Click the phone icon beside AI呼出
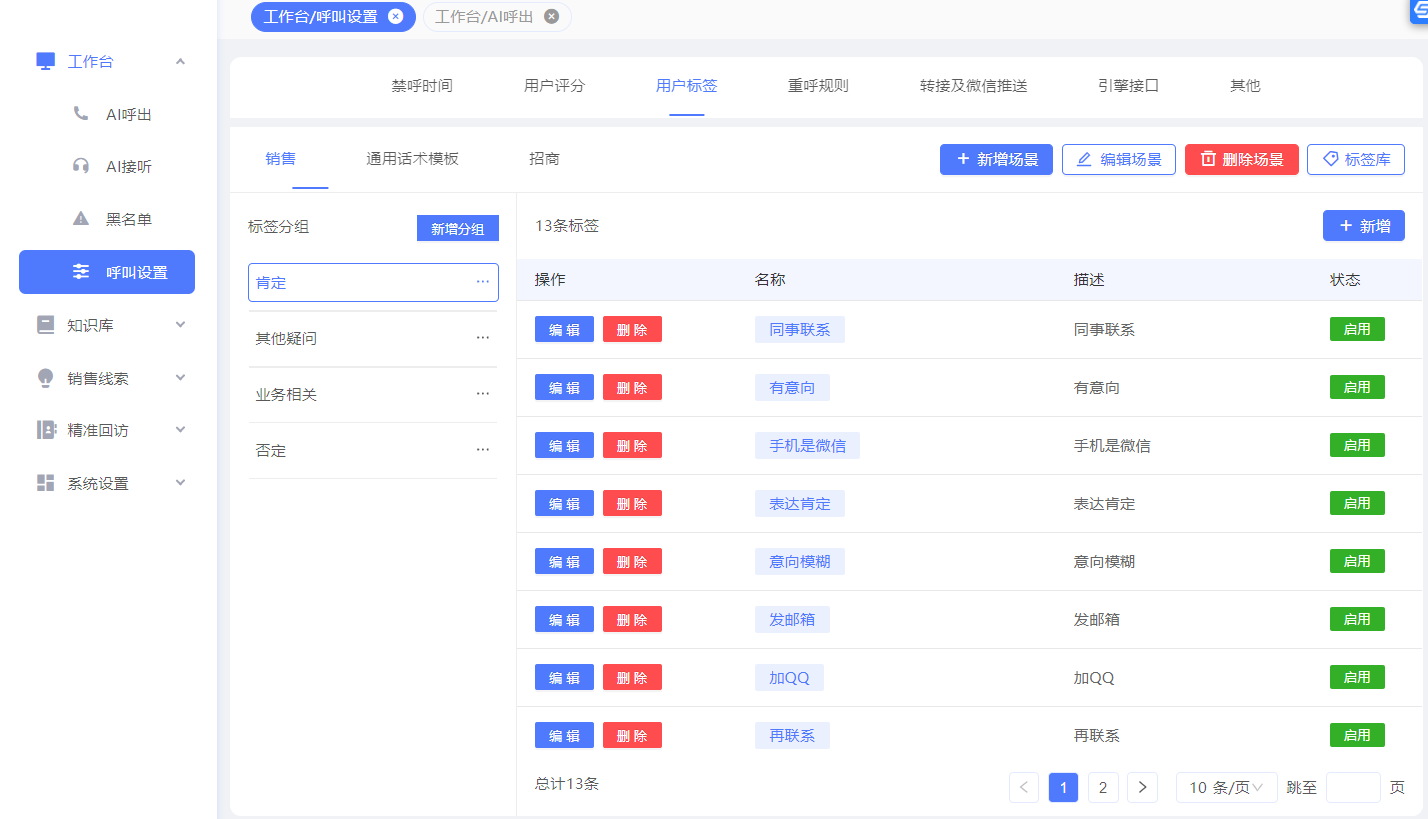This screenshot has height=819, width=1428. [x=81, y=114]
